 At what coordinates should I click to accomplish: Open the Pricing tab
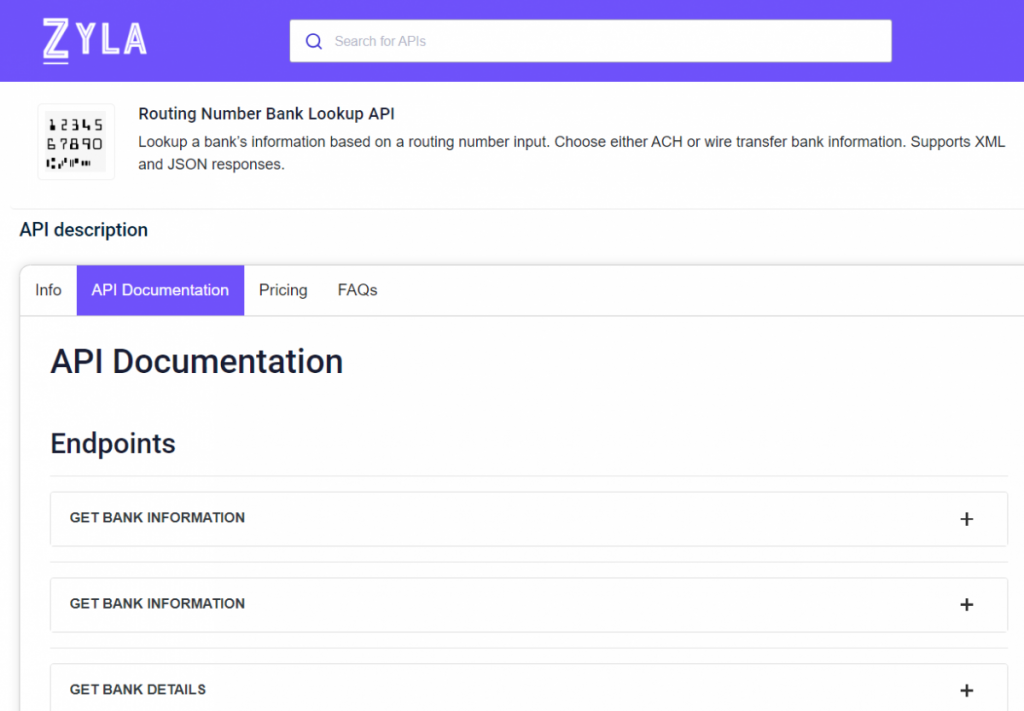tap(283, 290)
